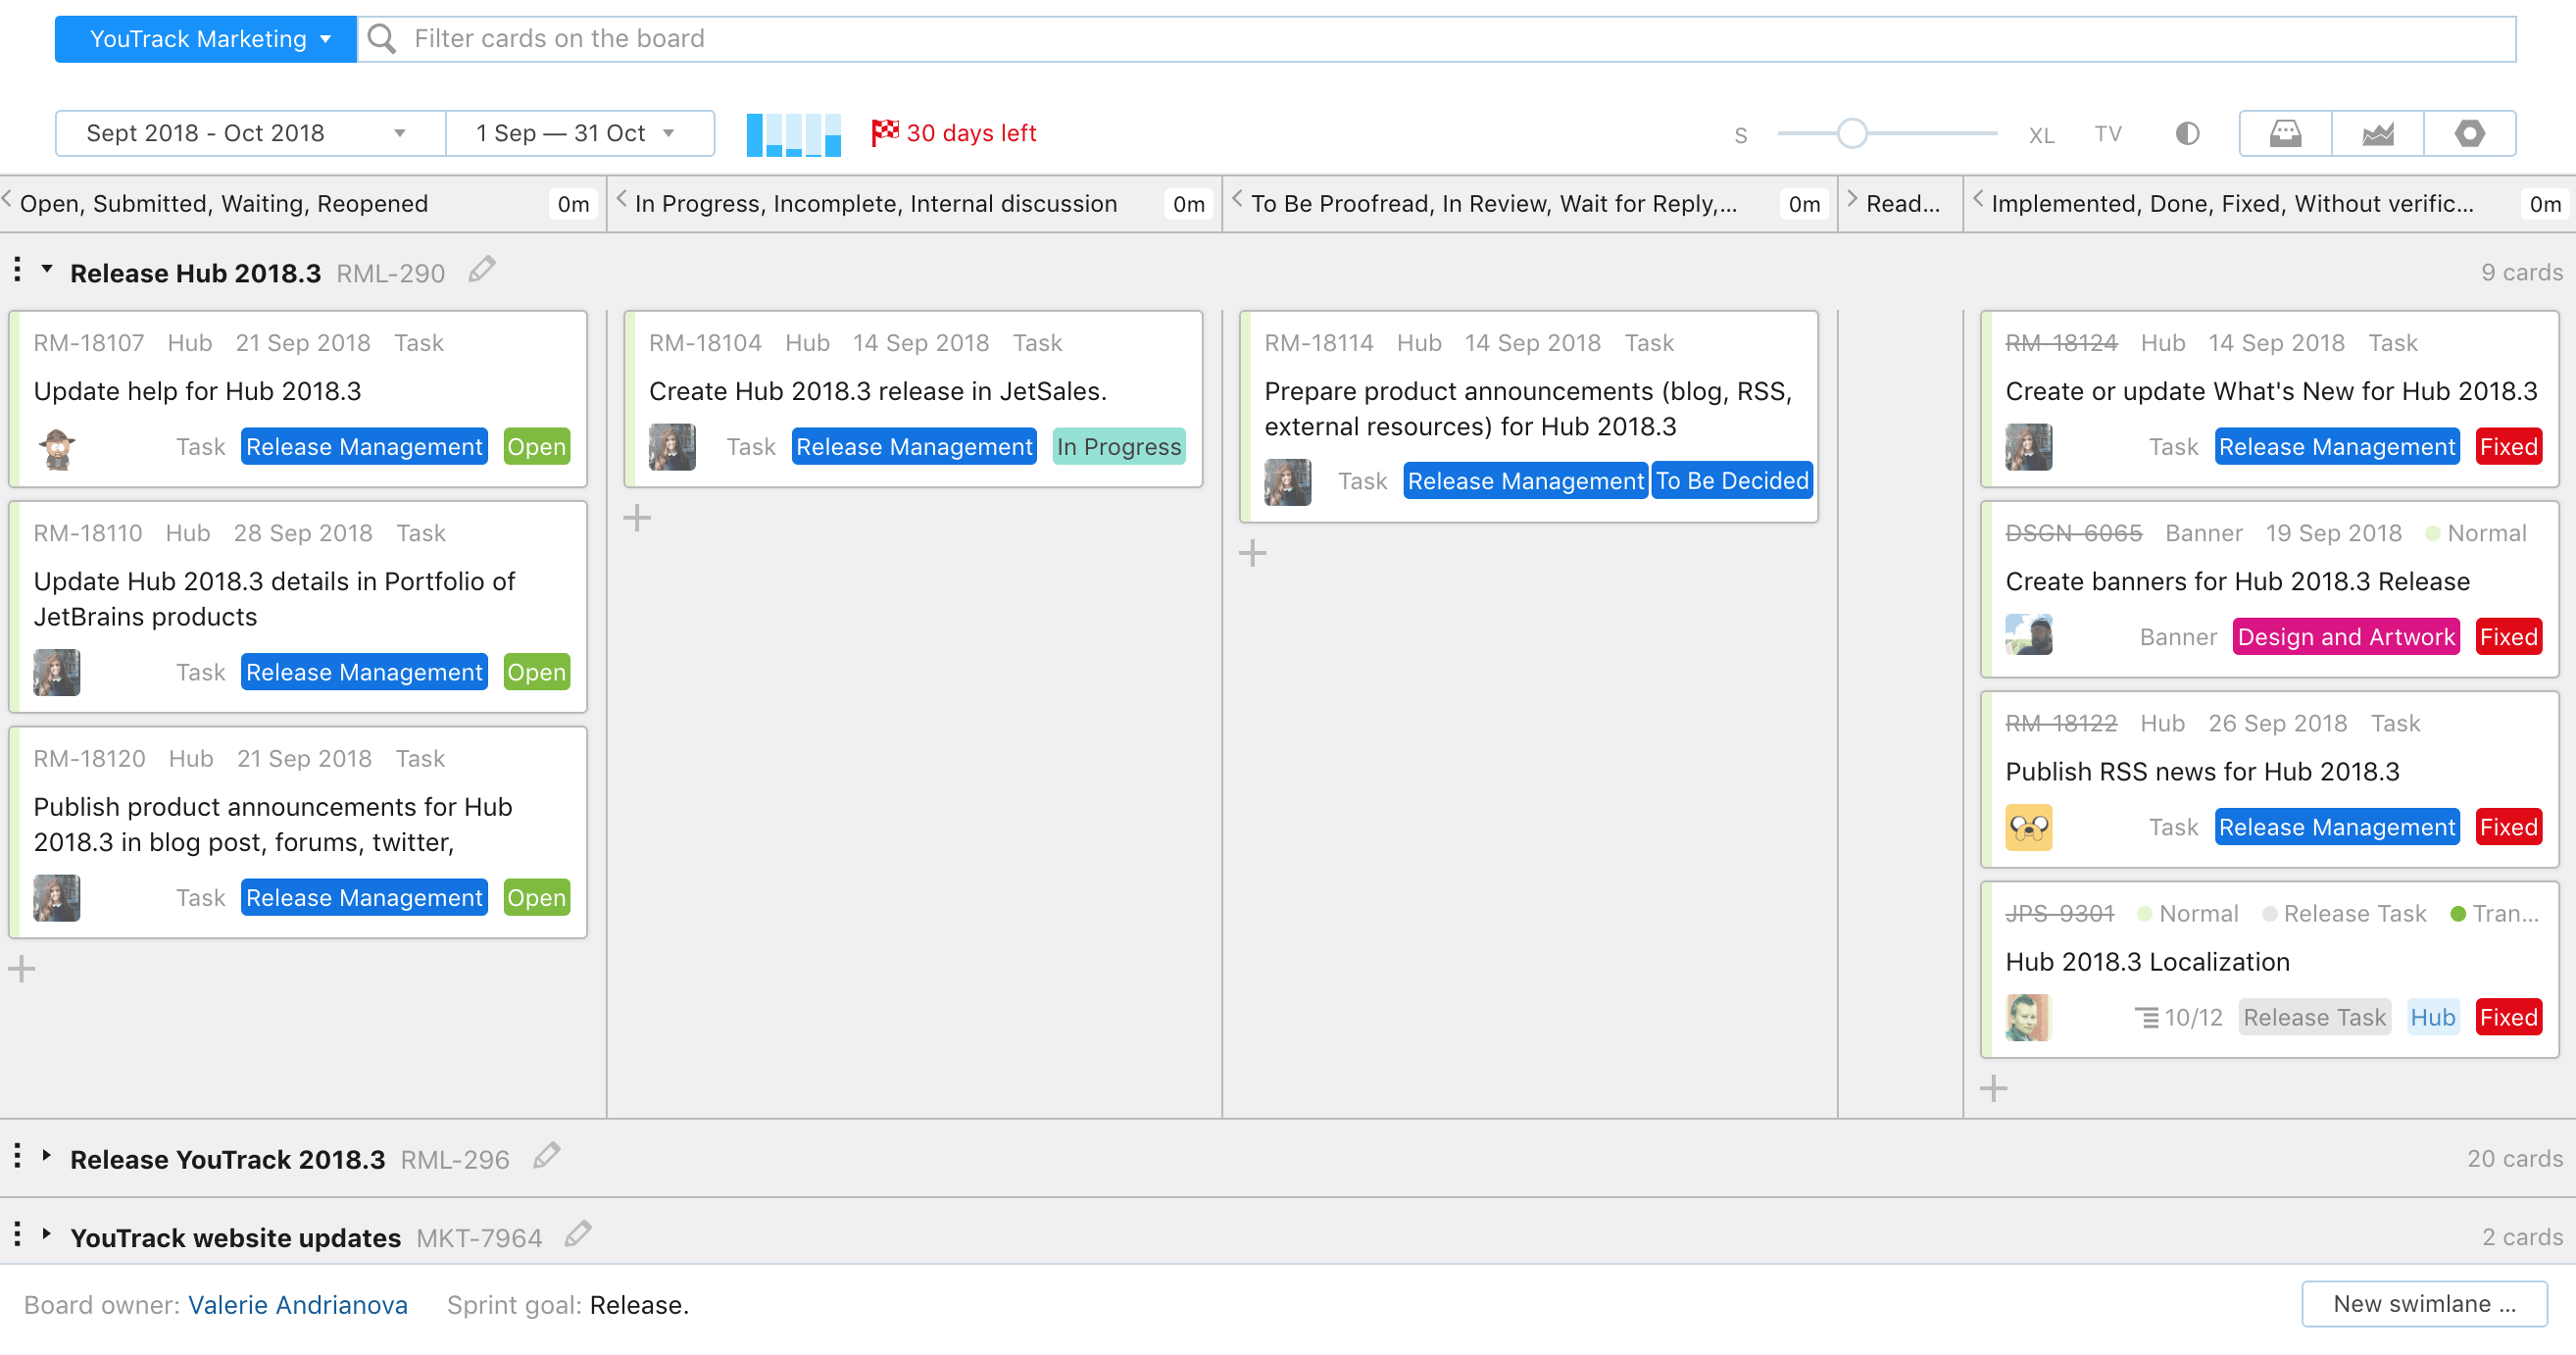This screenshot has height=1355, width=2576.
Task: Collapse the In Progress, Incomplete column
Action: tap(621, 200)
